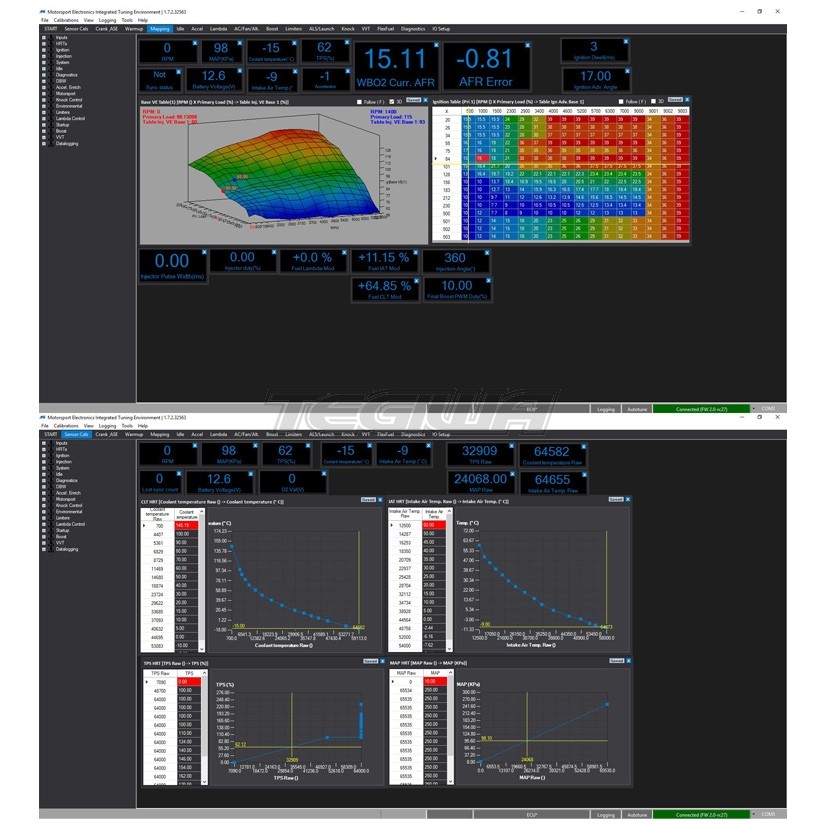Click Saved button on the MAP HRT panel
The image size is (825, 825).
pos(614,661)
